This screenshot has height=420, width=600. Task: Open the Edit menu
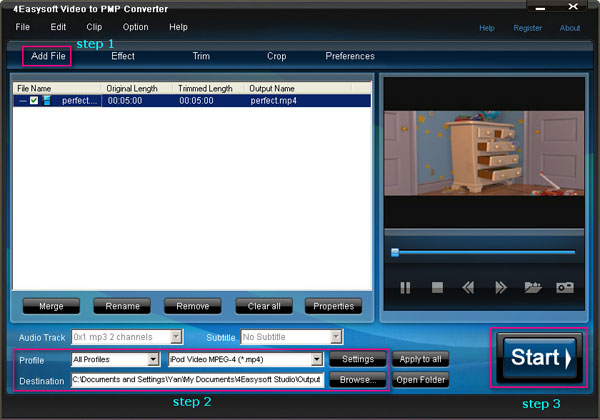(58, 27)
